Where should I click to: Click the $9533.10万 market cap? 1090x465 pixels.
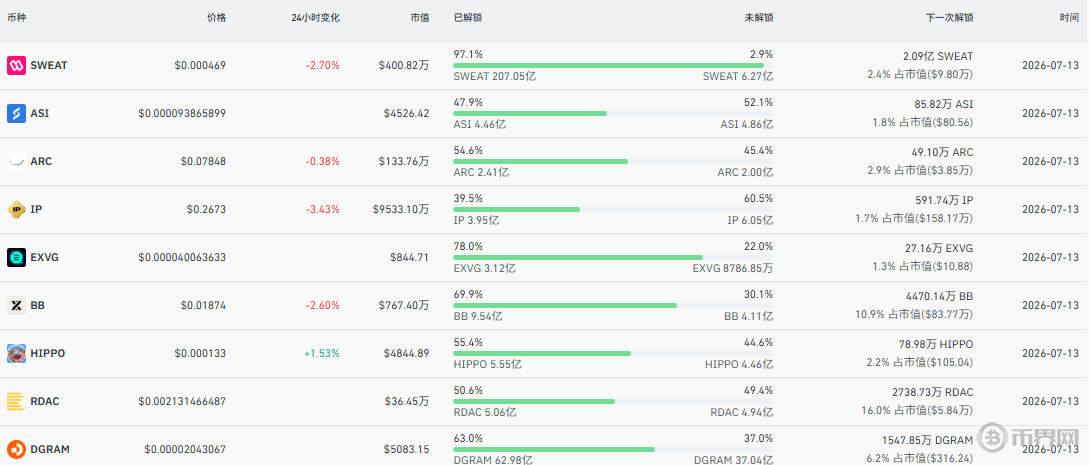401,209
